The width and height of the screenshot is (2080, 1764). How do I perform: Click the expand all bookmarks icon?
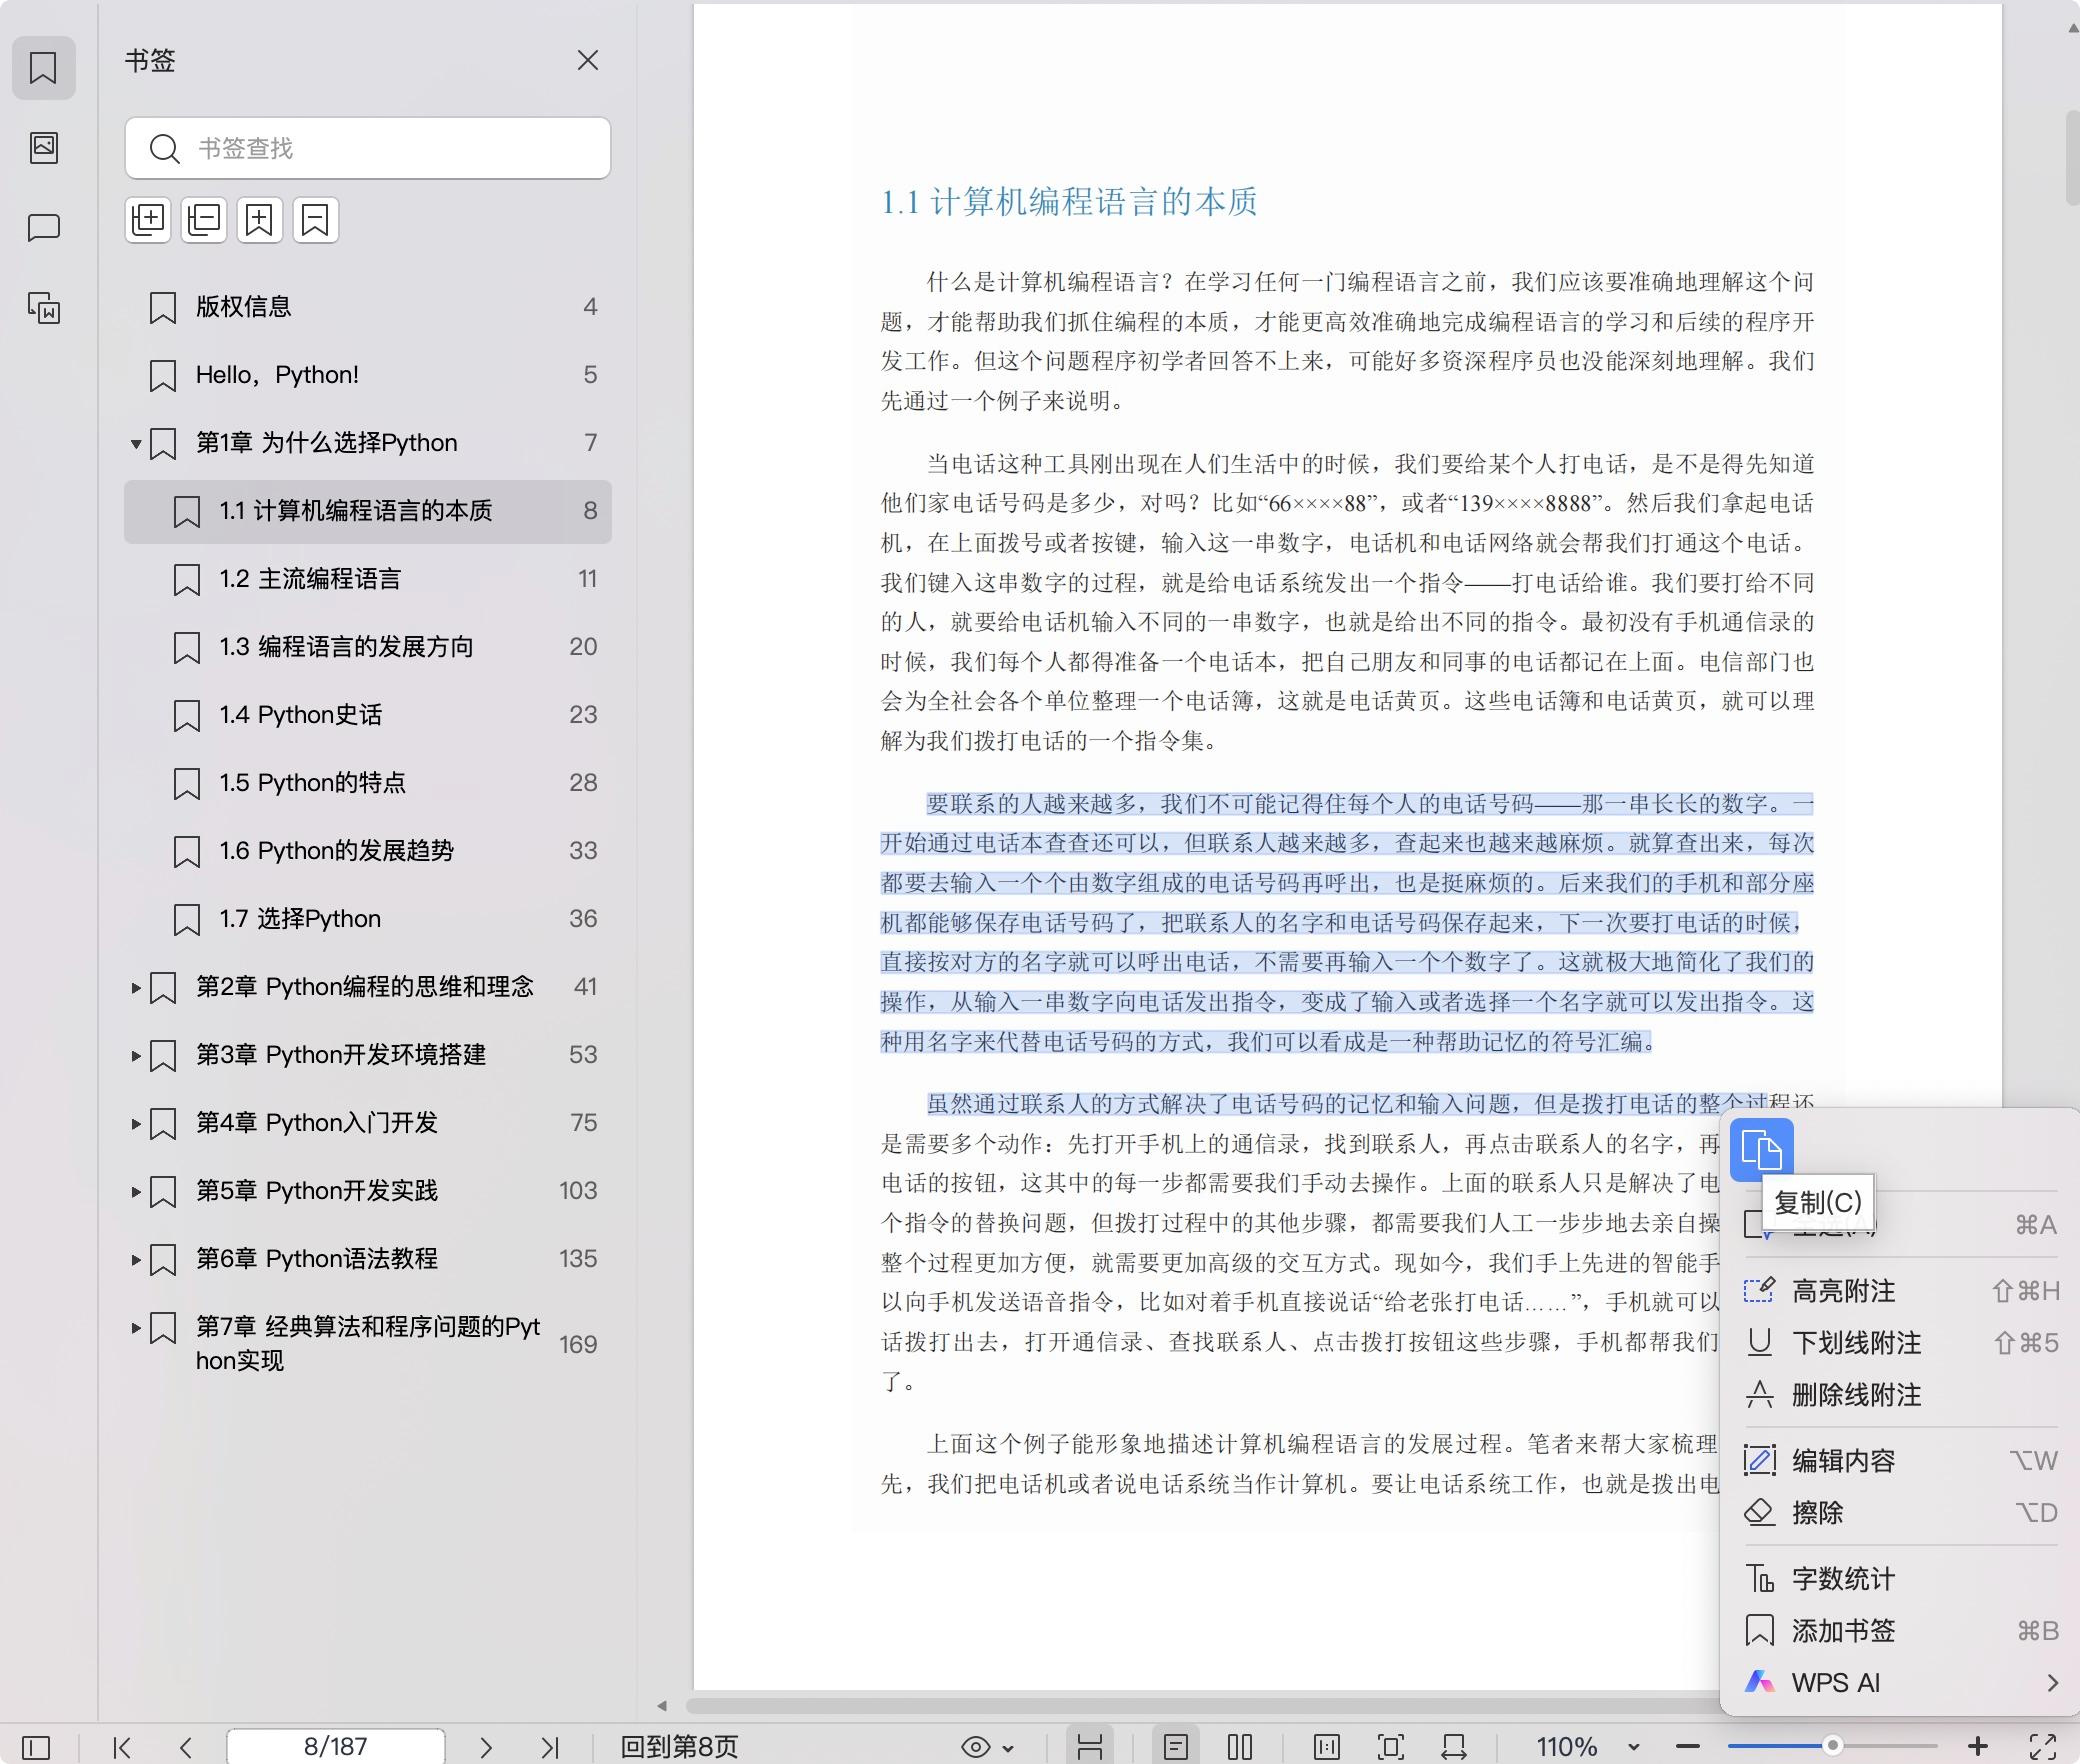pos(148,219)
